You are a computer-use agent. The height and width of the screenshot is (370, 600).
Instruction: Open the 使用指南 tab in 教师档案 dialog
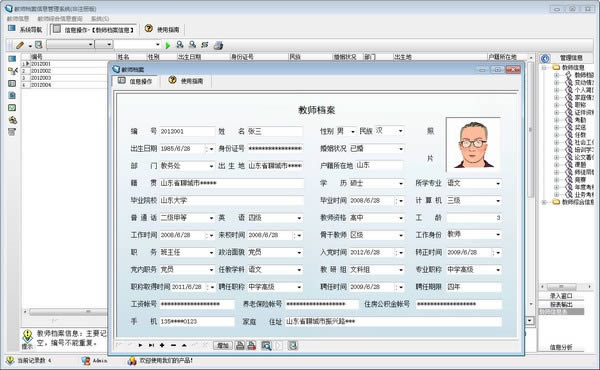[186, 81]
